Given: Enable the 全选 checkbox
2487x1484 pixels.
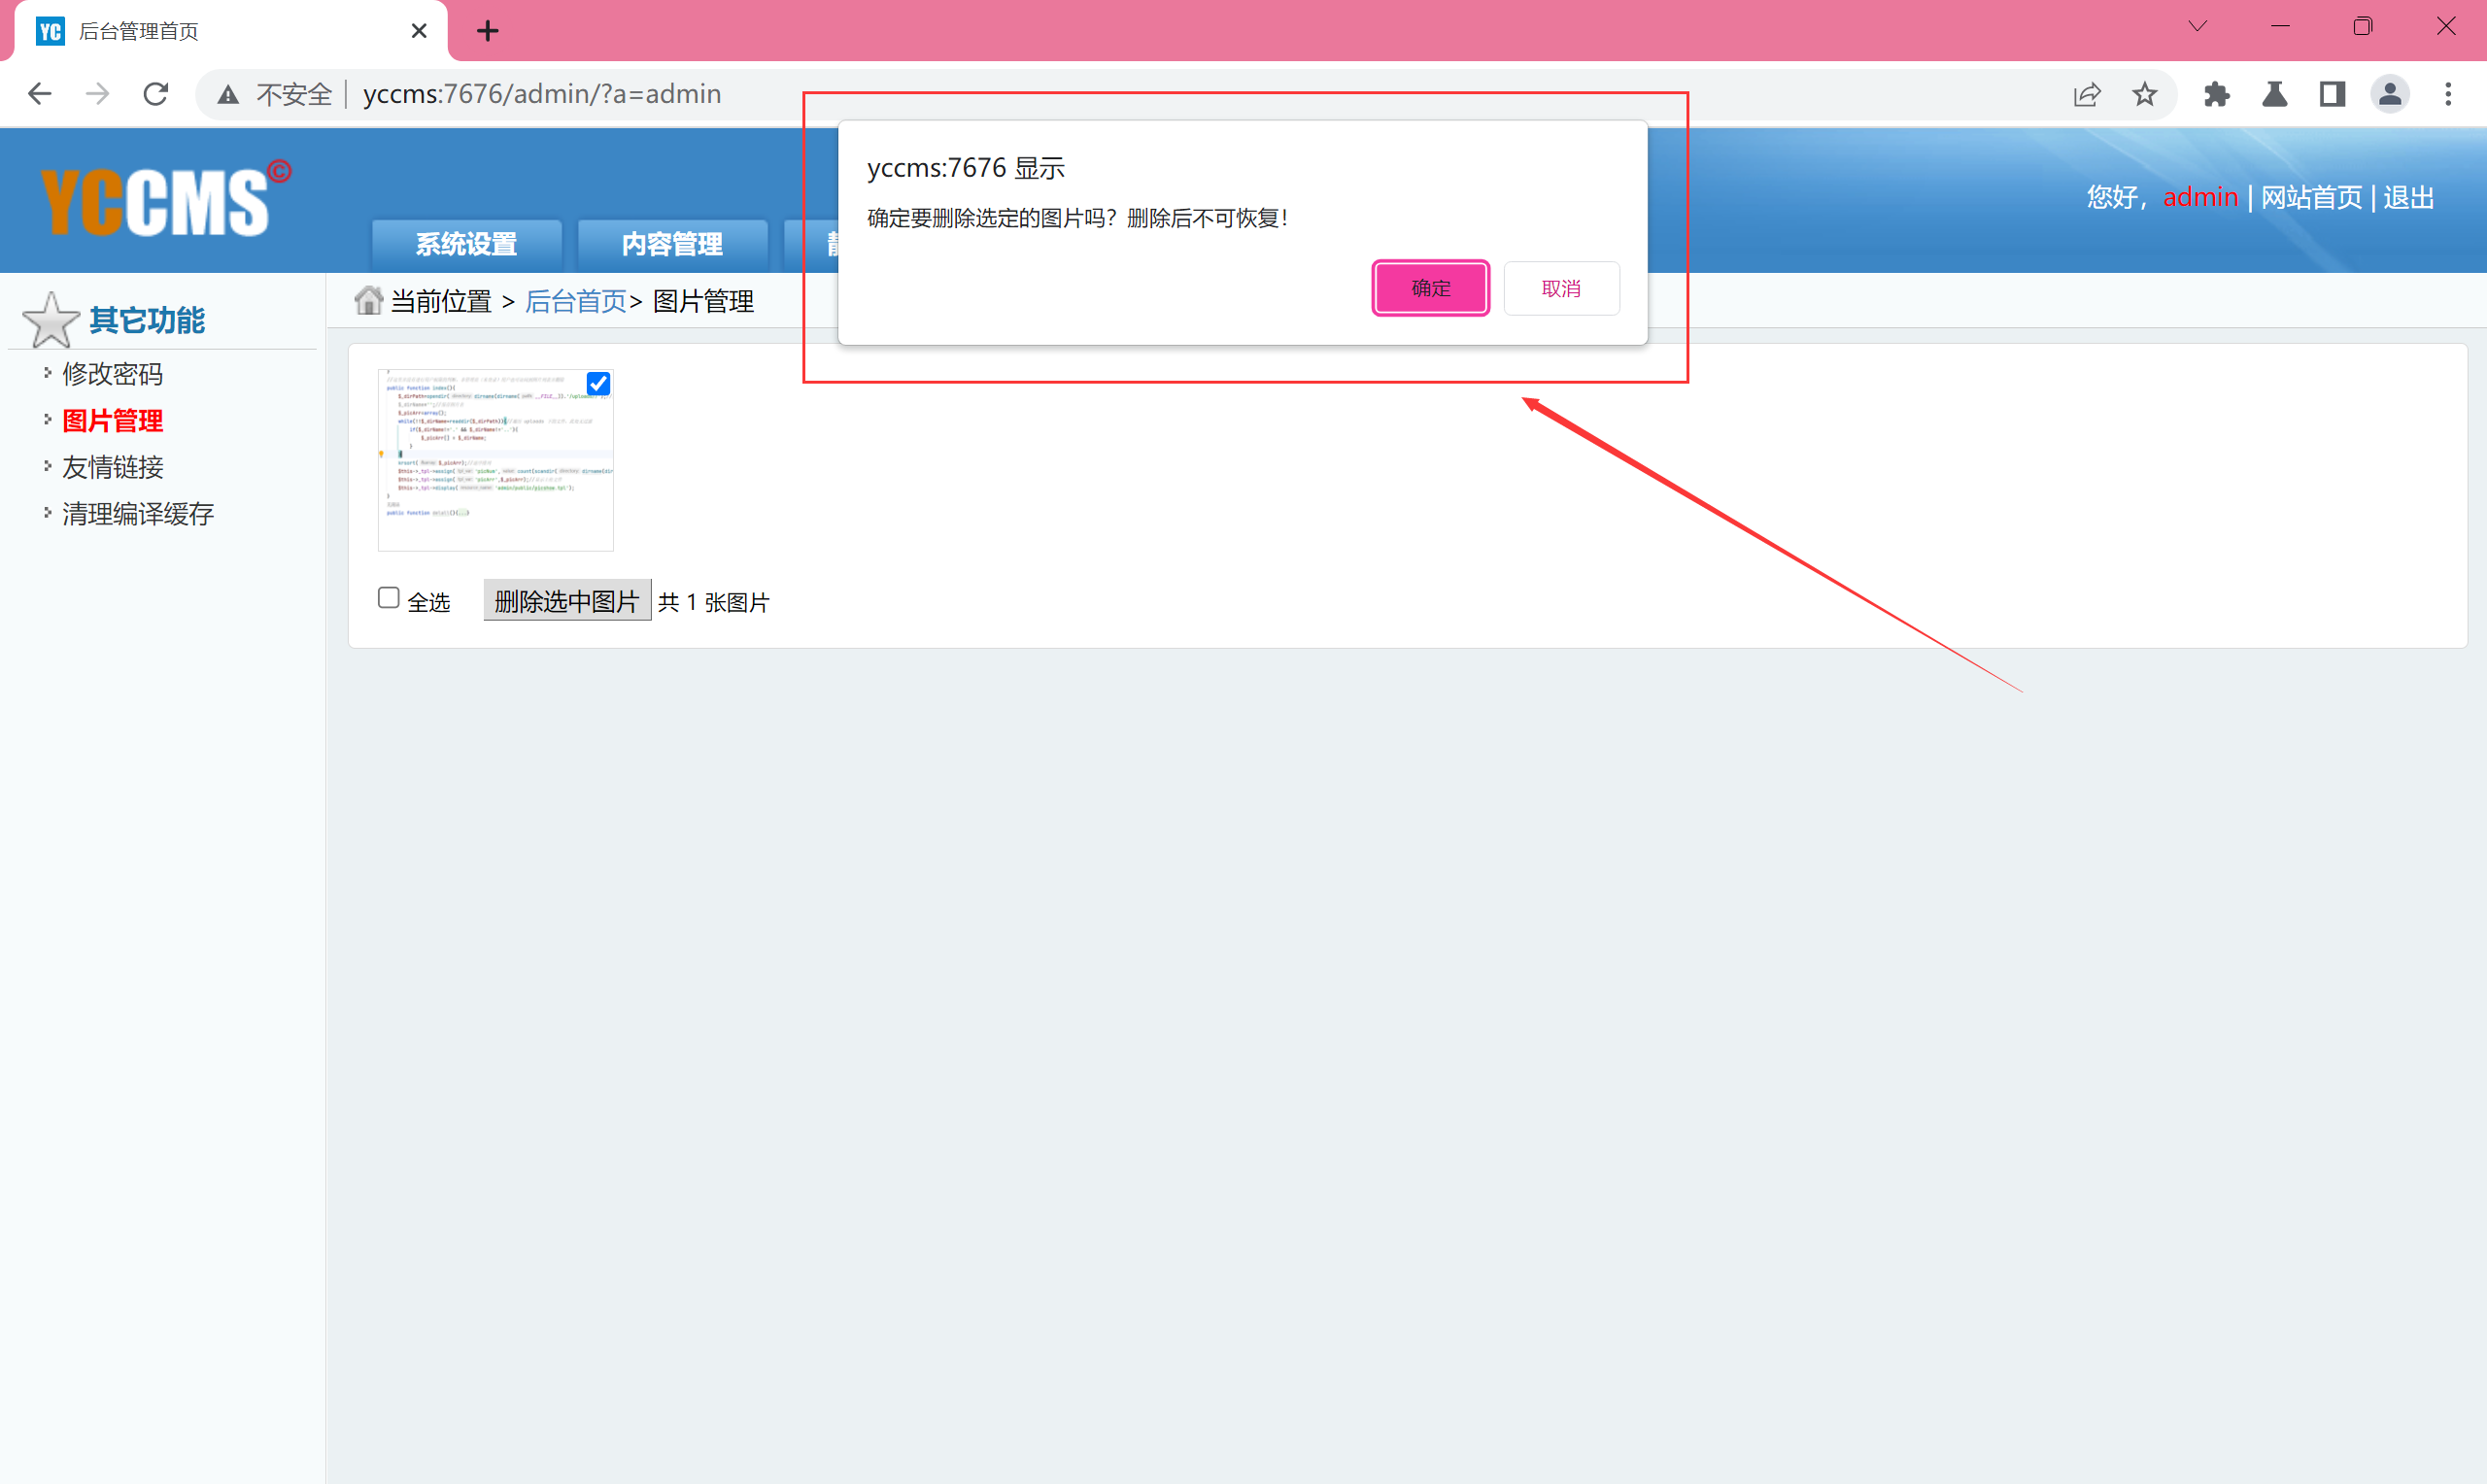Looking at the screenshot, I should click(x=389, y=598).
